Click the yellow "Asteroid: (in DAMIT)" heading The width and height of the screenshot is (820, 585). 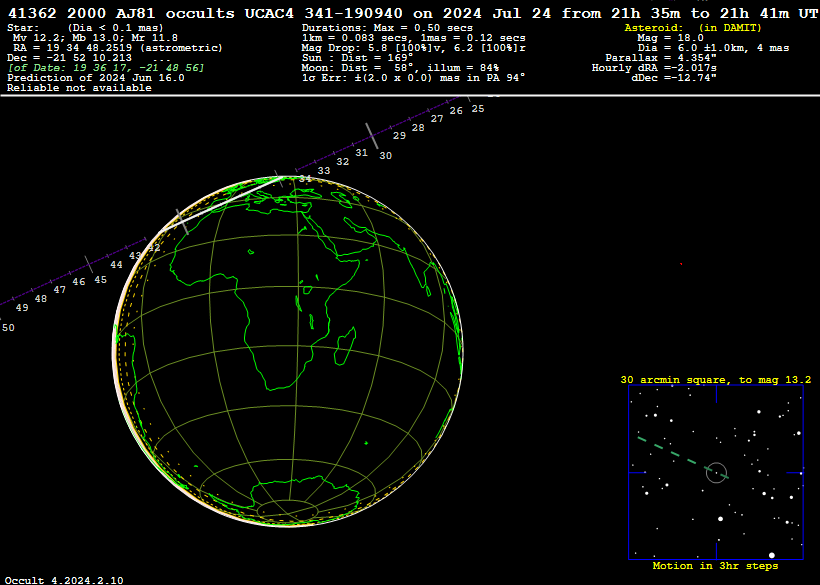click(693, 28)
